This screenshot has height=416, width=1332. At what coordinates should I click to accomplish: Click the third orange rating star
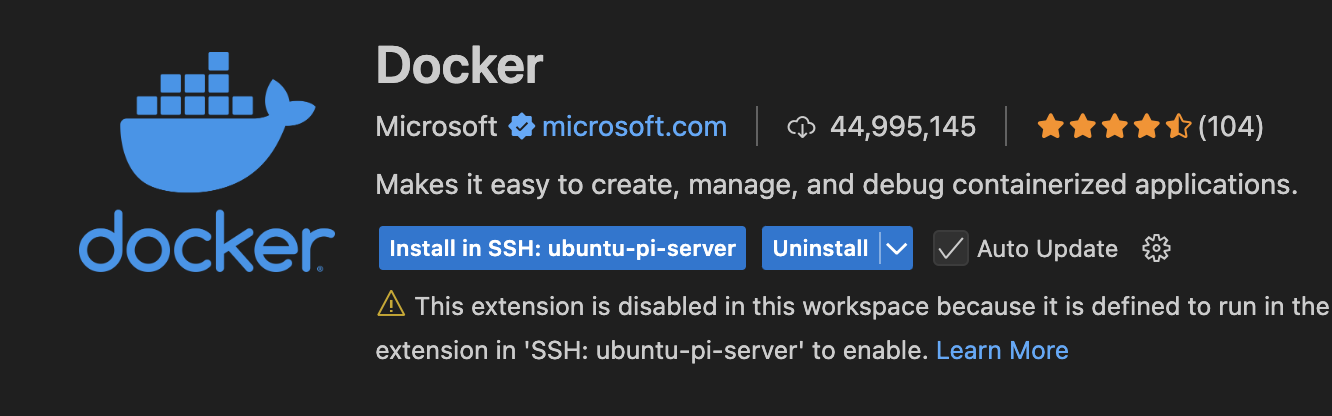(x=1114, y=127)
